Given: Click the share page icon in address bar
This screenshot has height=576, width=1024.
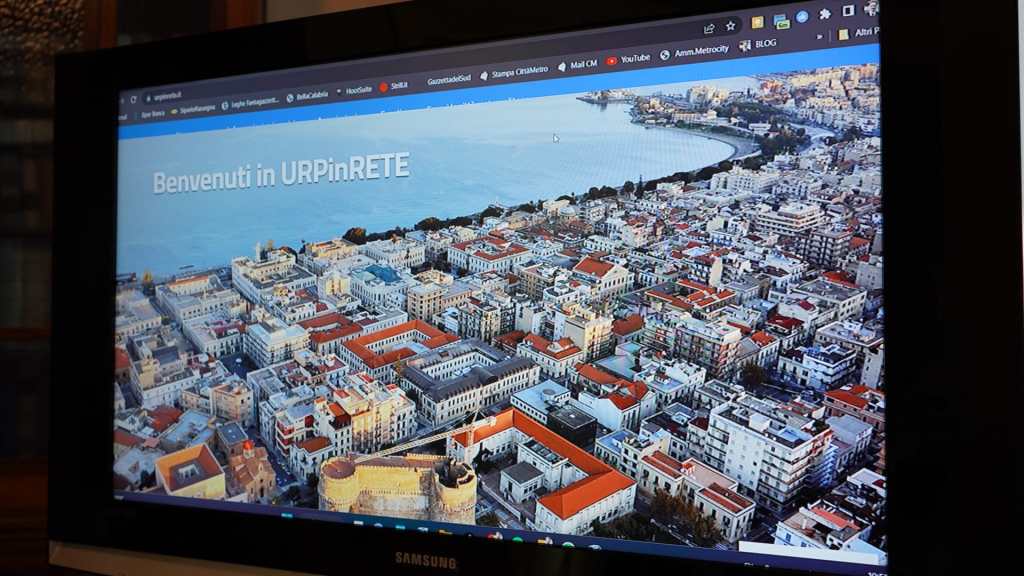Looking at the screenshot, I should (x=709, y=28).
